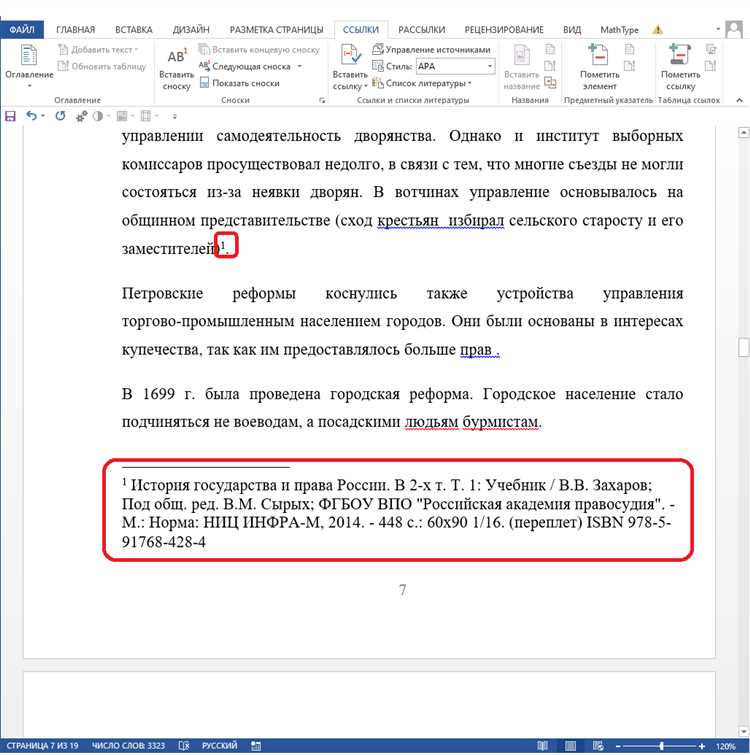Open the Сноски dialog launcher

[x=322, y=100]
